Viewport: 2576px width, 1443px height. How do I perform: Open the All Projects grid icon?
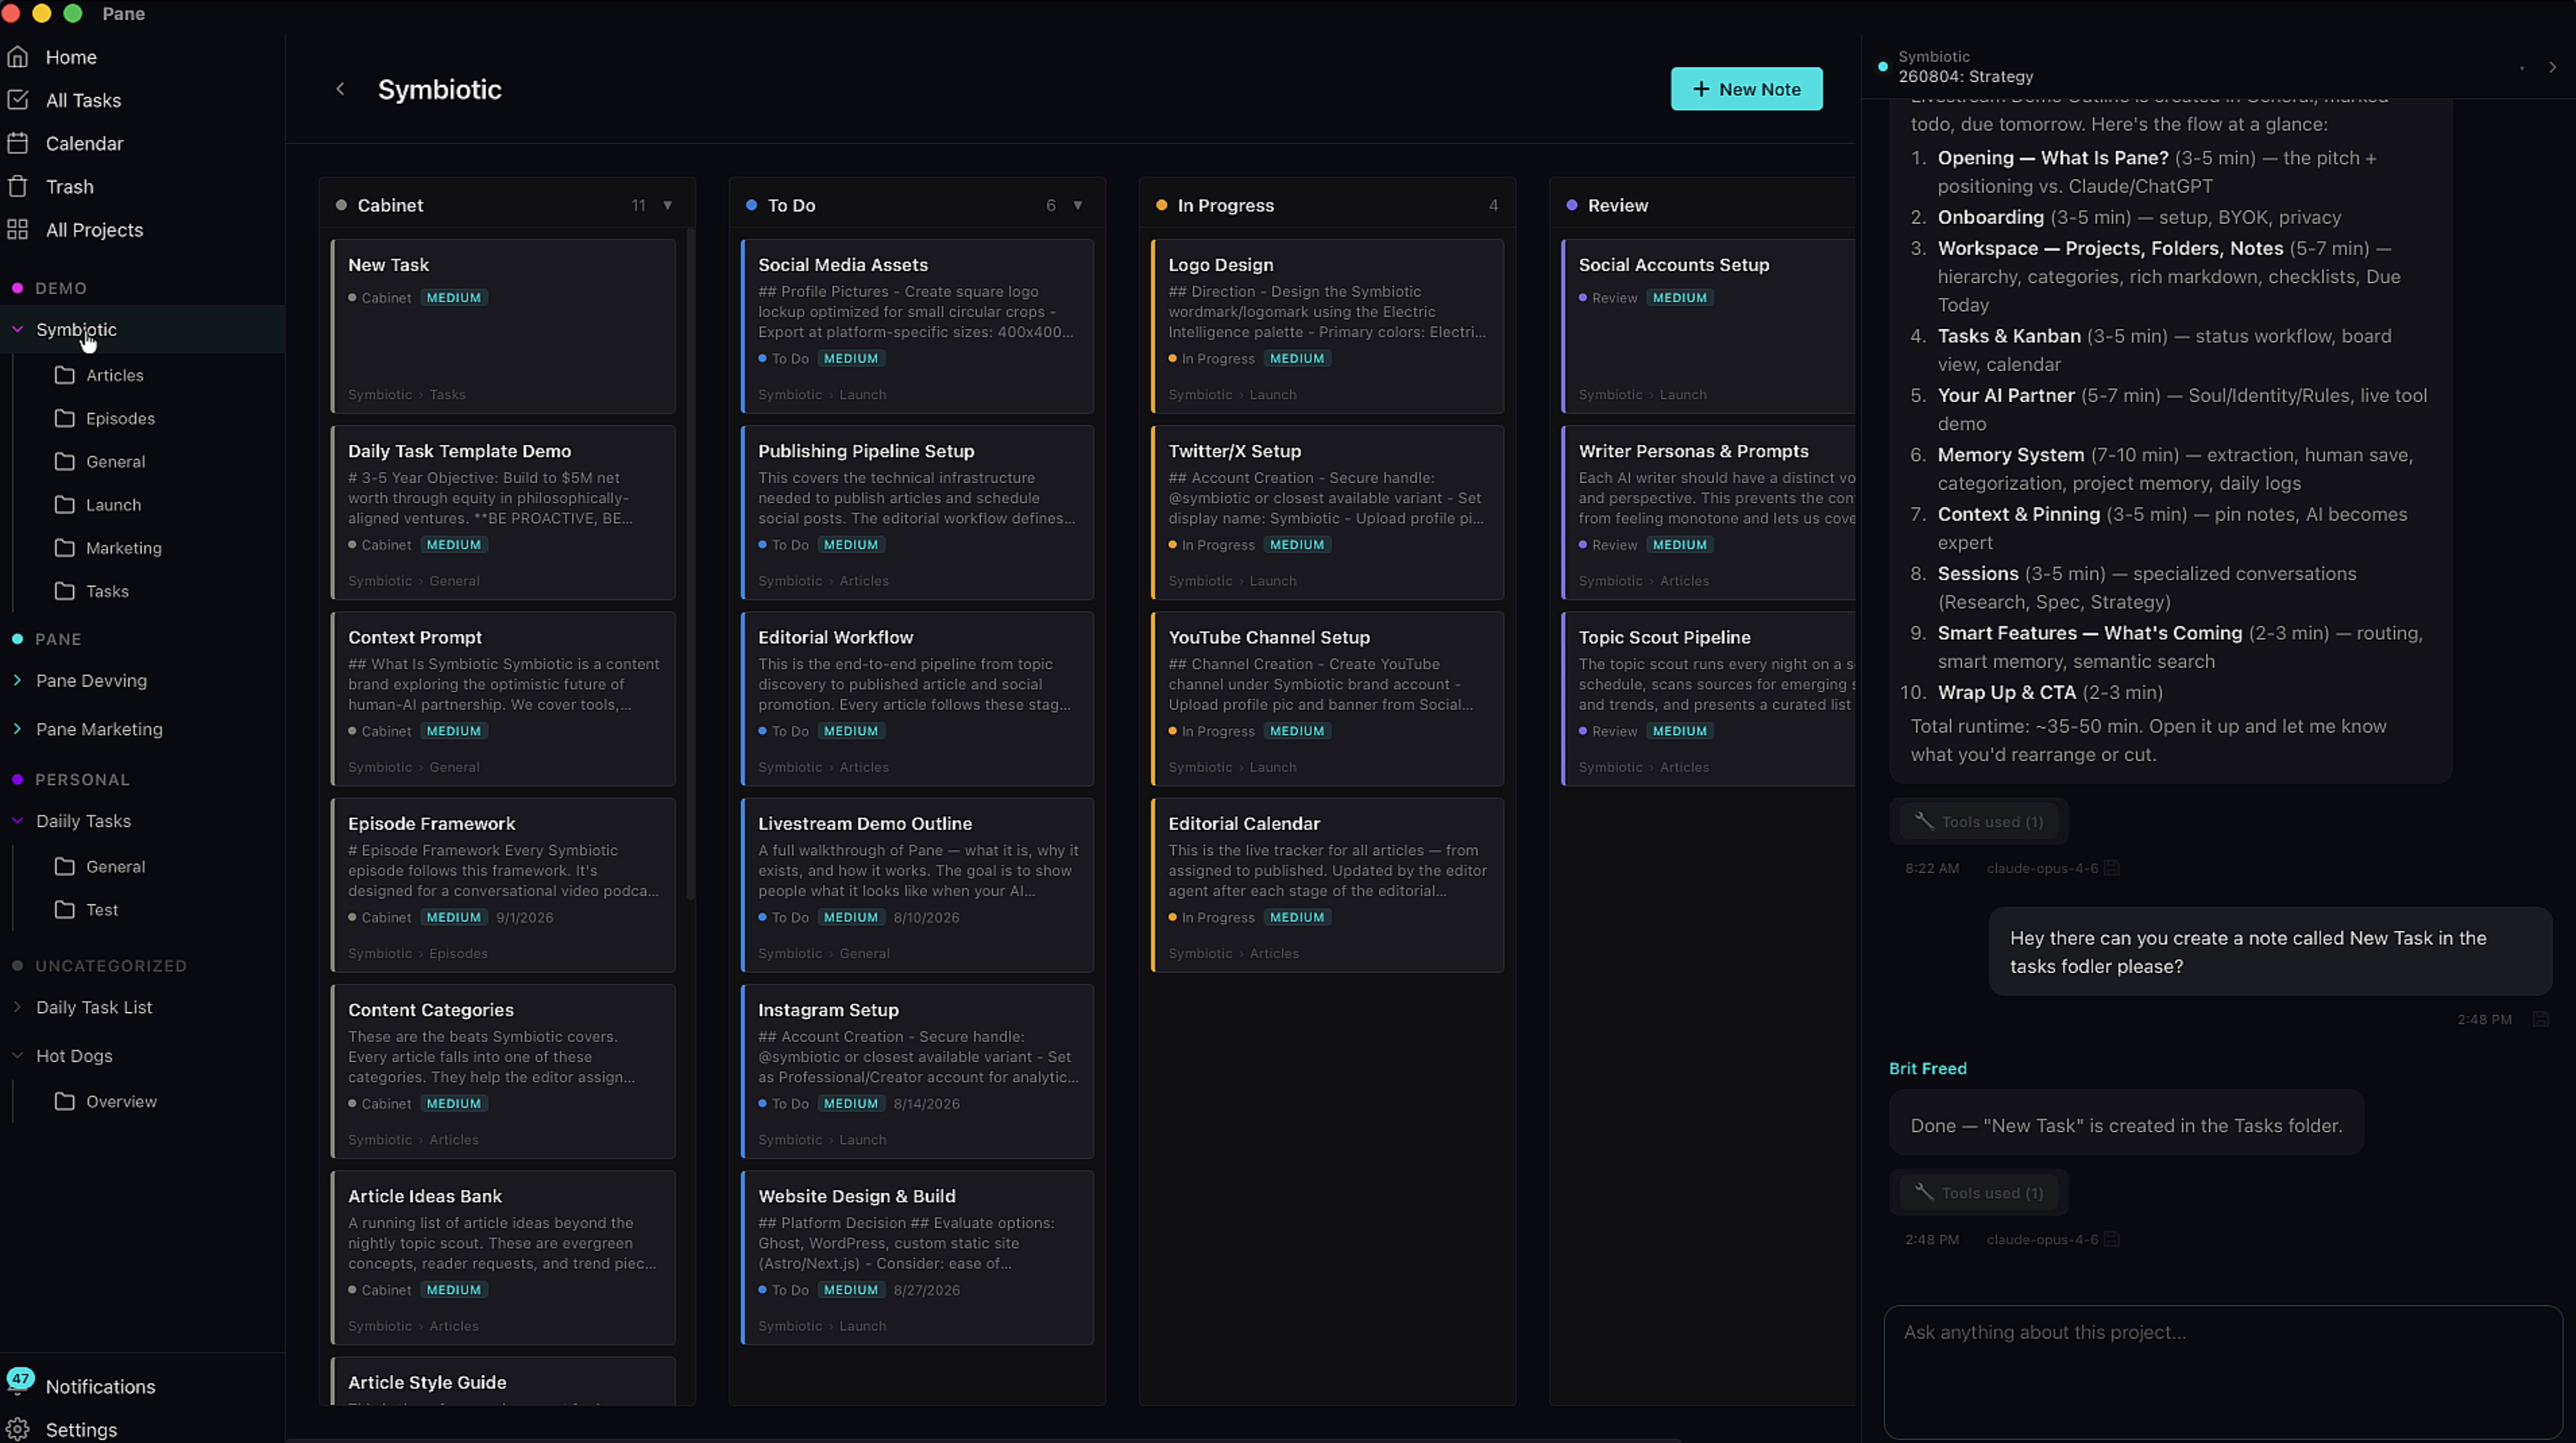click(x=17, y=229)
